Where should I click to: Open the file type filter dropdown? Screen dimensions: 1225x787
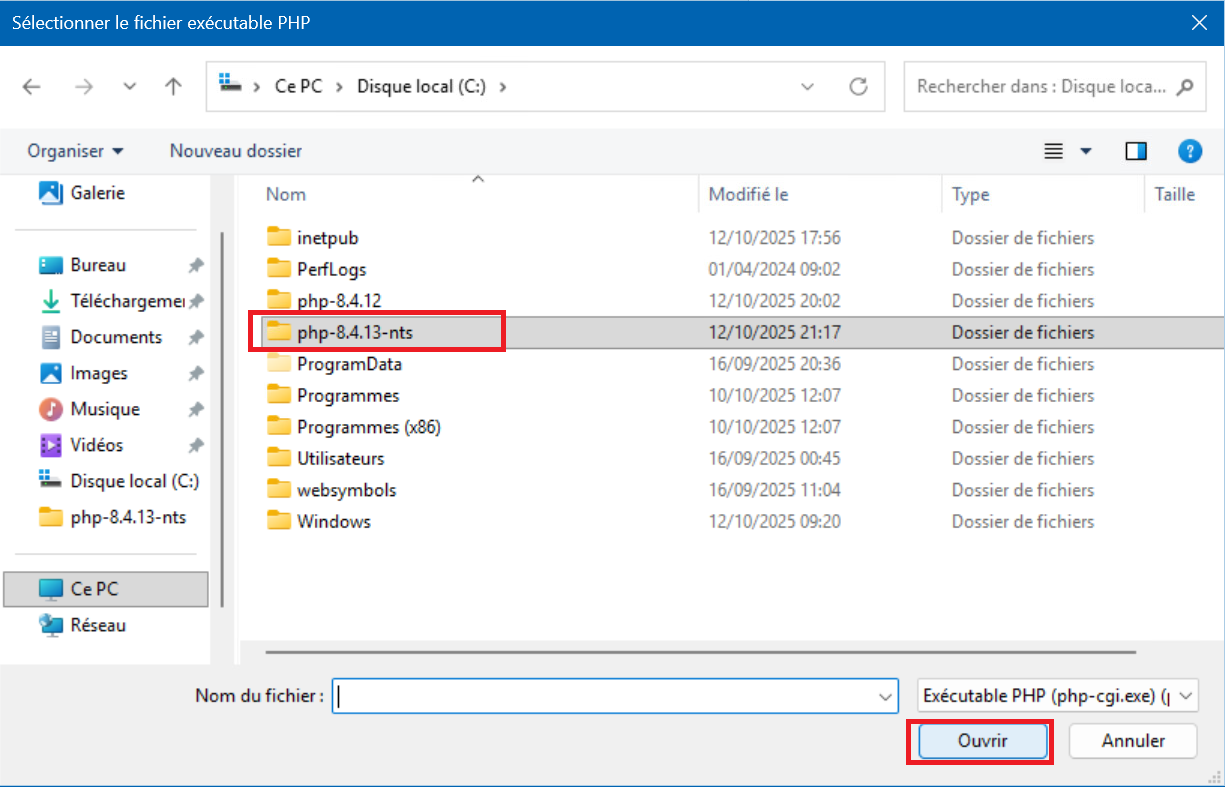[1057, 696]
